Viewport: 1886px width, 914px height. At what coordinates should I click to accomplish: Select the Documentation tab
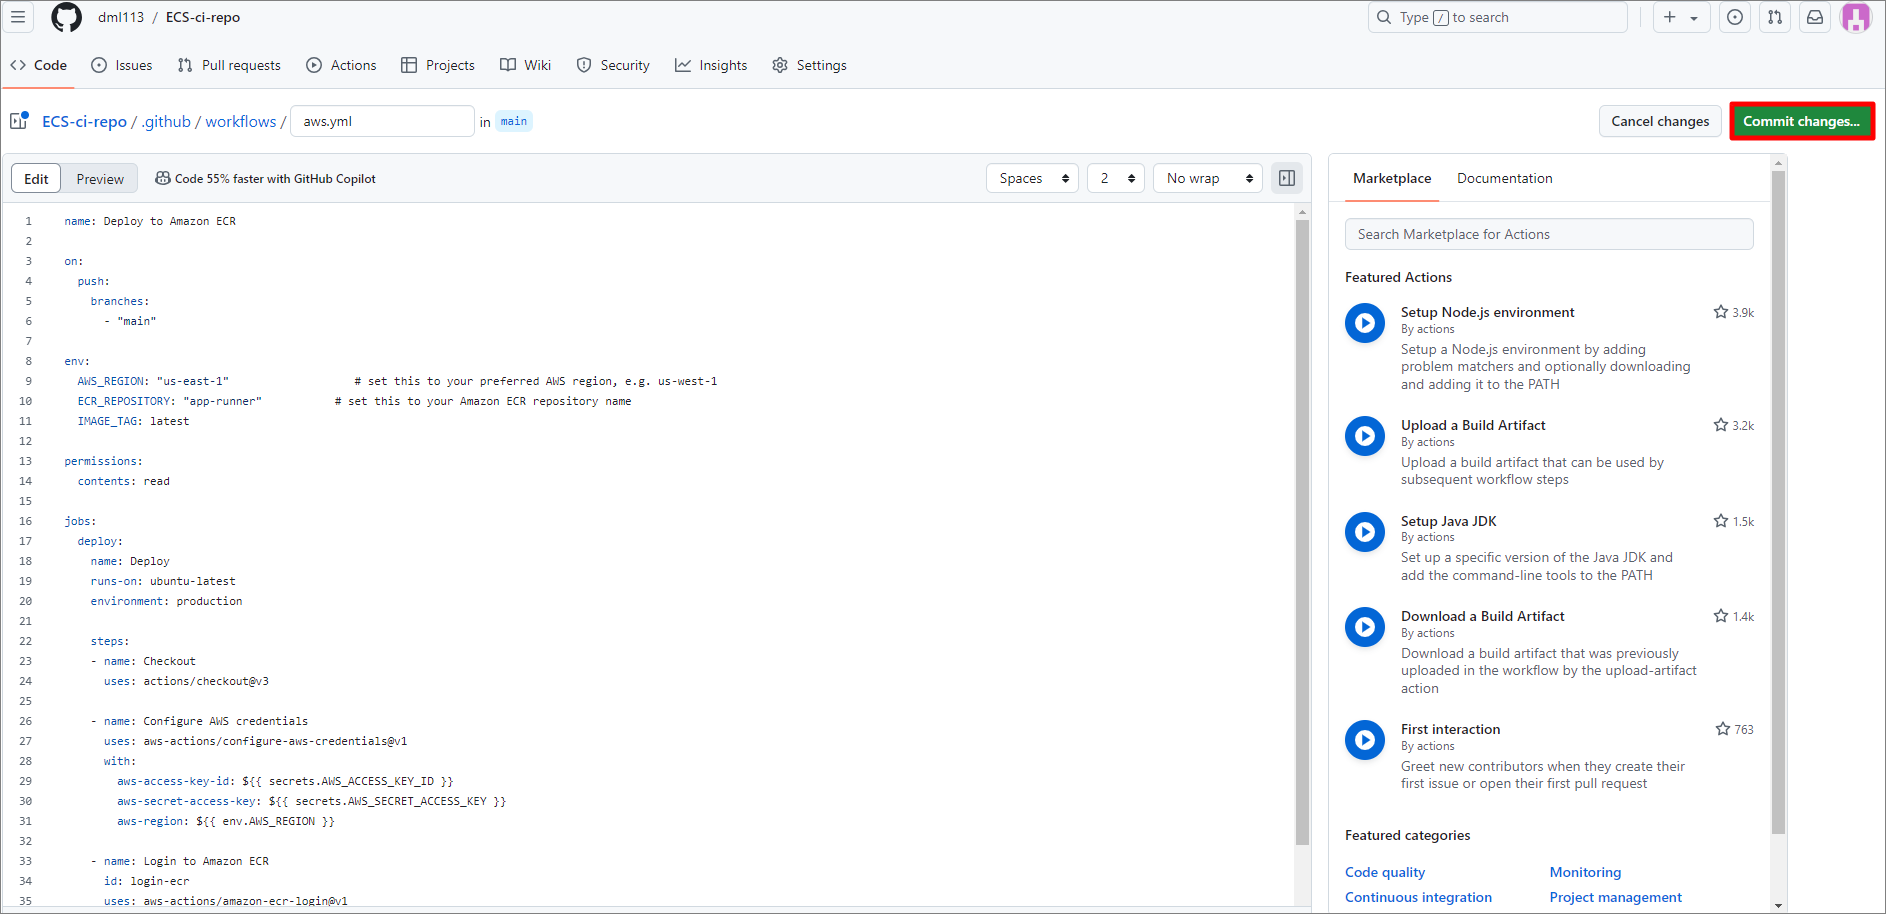tap(1504, 178)
